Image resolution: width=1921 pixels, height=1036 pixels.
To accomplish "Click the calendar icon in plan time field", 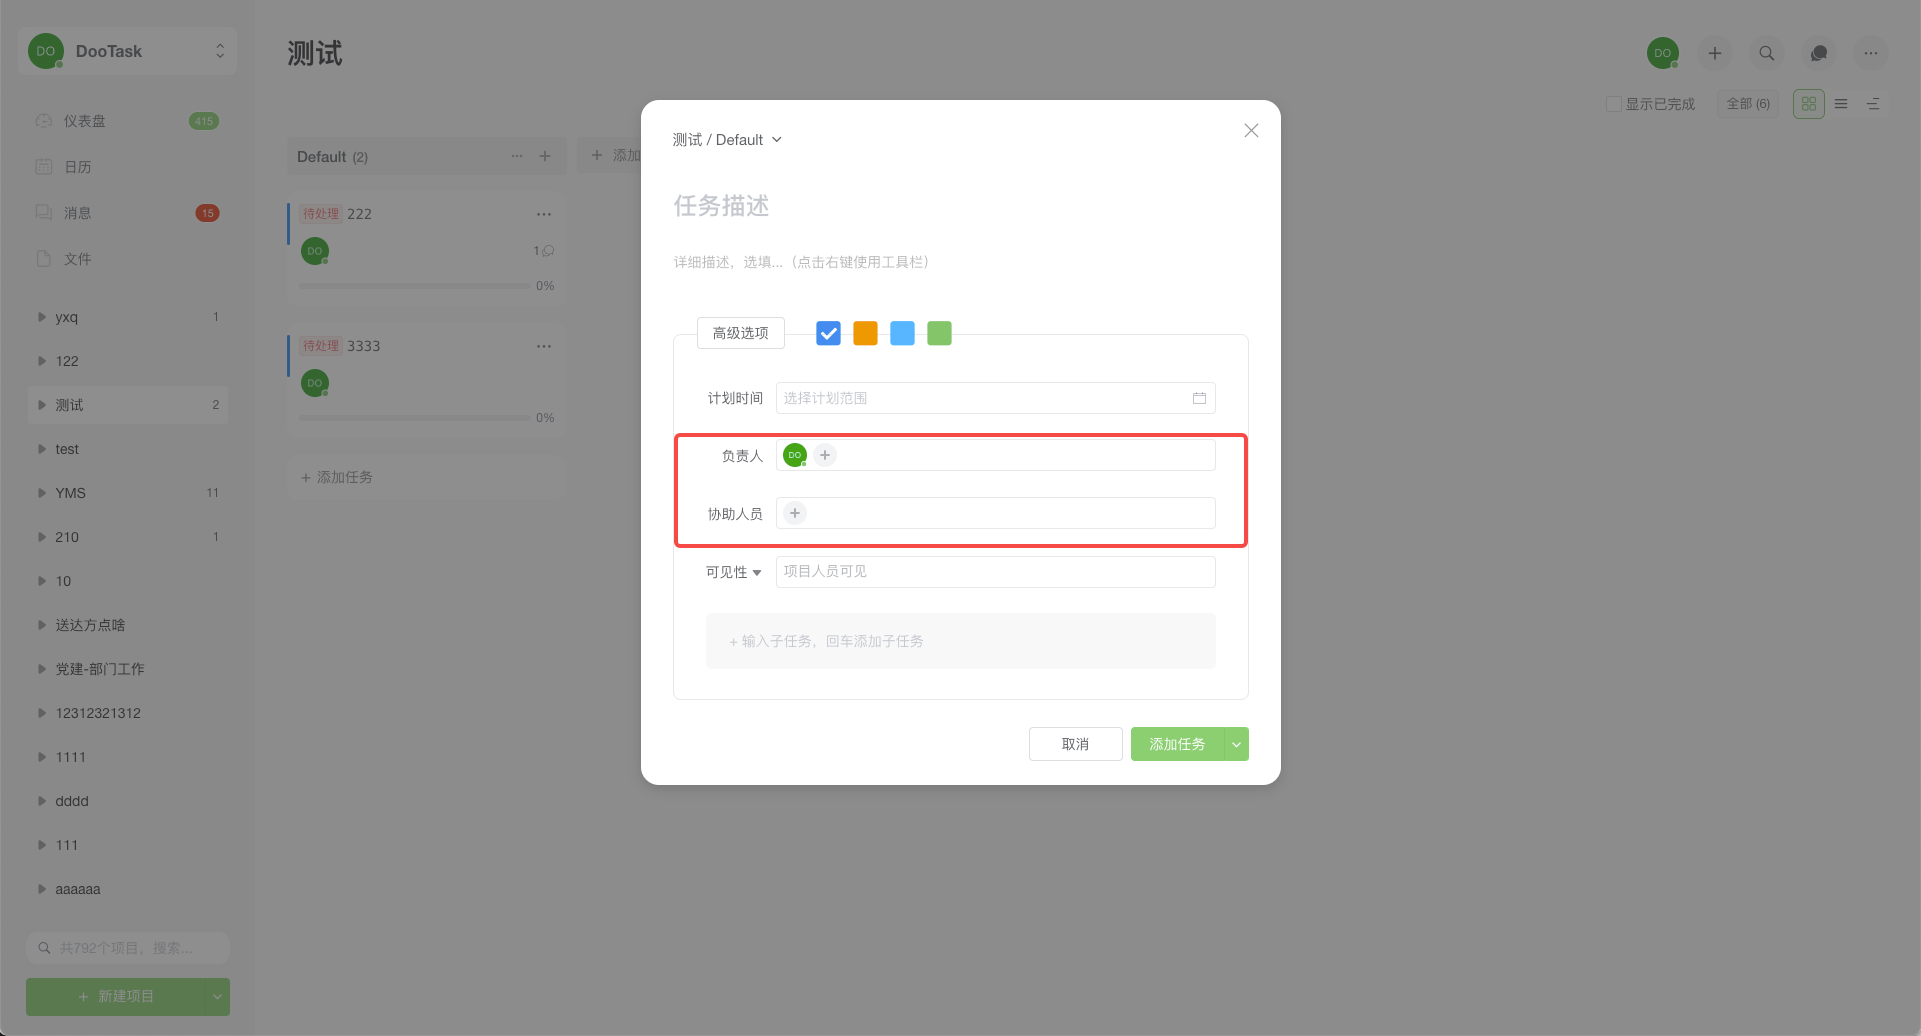I will (x=1199, y=398).
